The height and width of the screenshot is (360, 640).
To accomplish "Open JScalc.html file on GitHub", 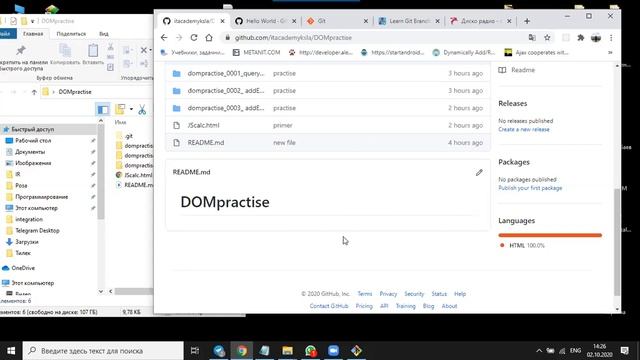I will pos(203,125).
